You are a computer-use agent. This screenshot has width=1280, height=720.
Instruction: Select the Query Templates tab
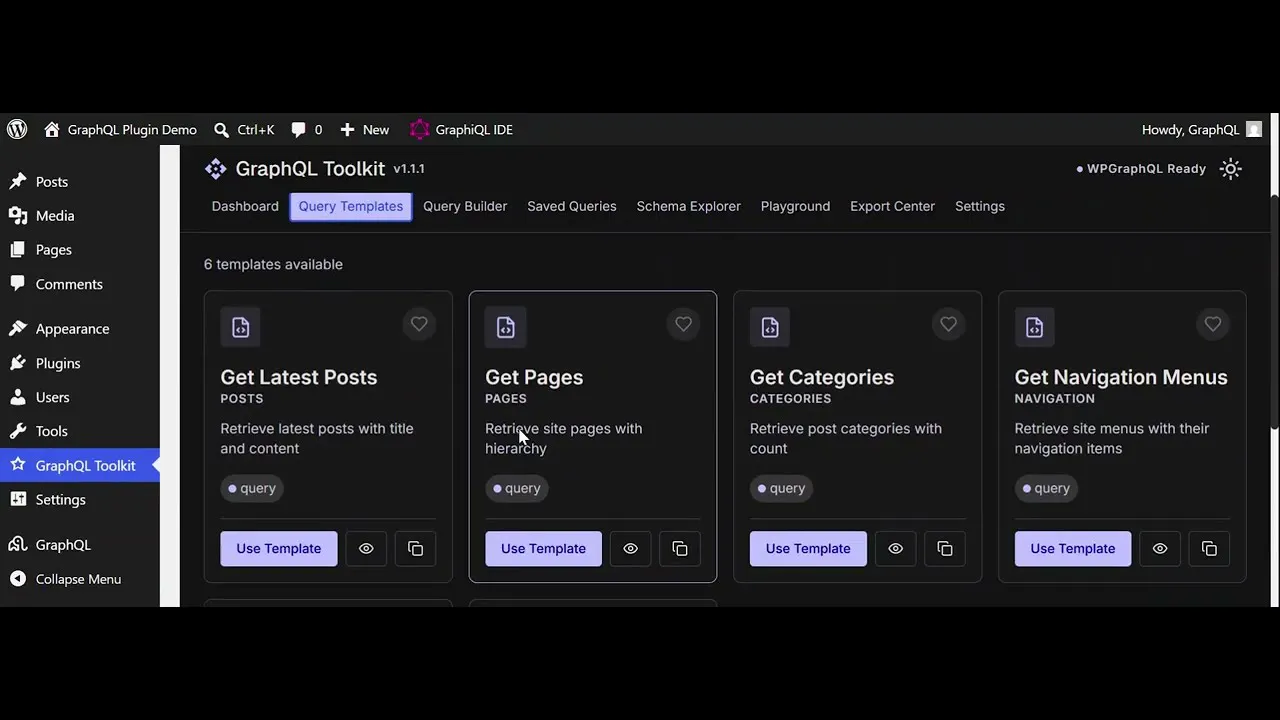tap(351, 206)
